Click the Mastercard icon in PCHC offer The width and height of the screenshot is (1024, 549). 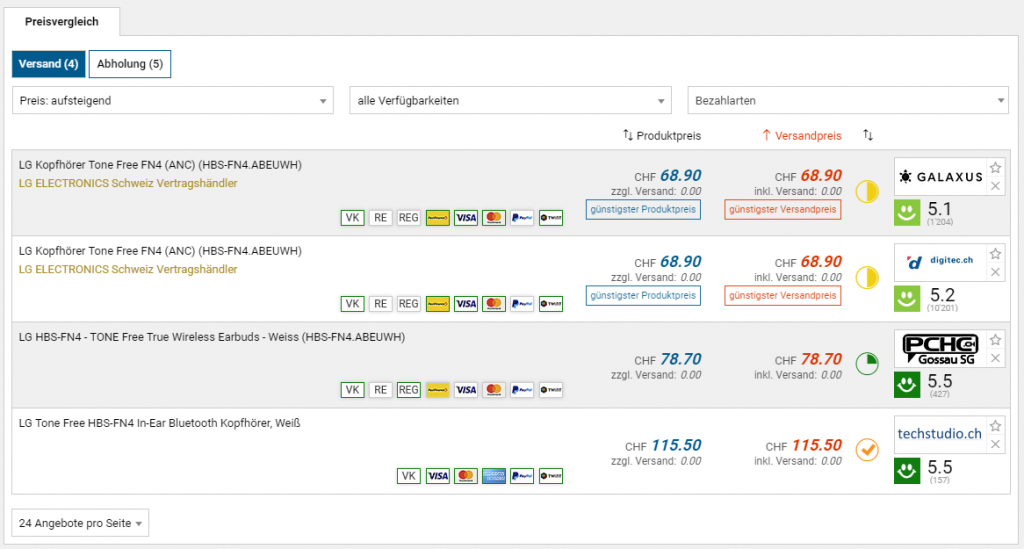[493, 390]
